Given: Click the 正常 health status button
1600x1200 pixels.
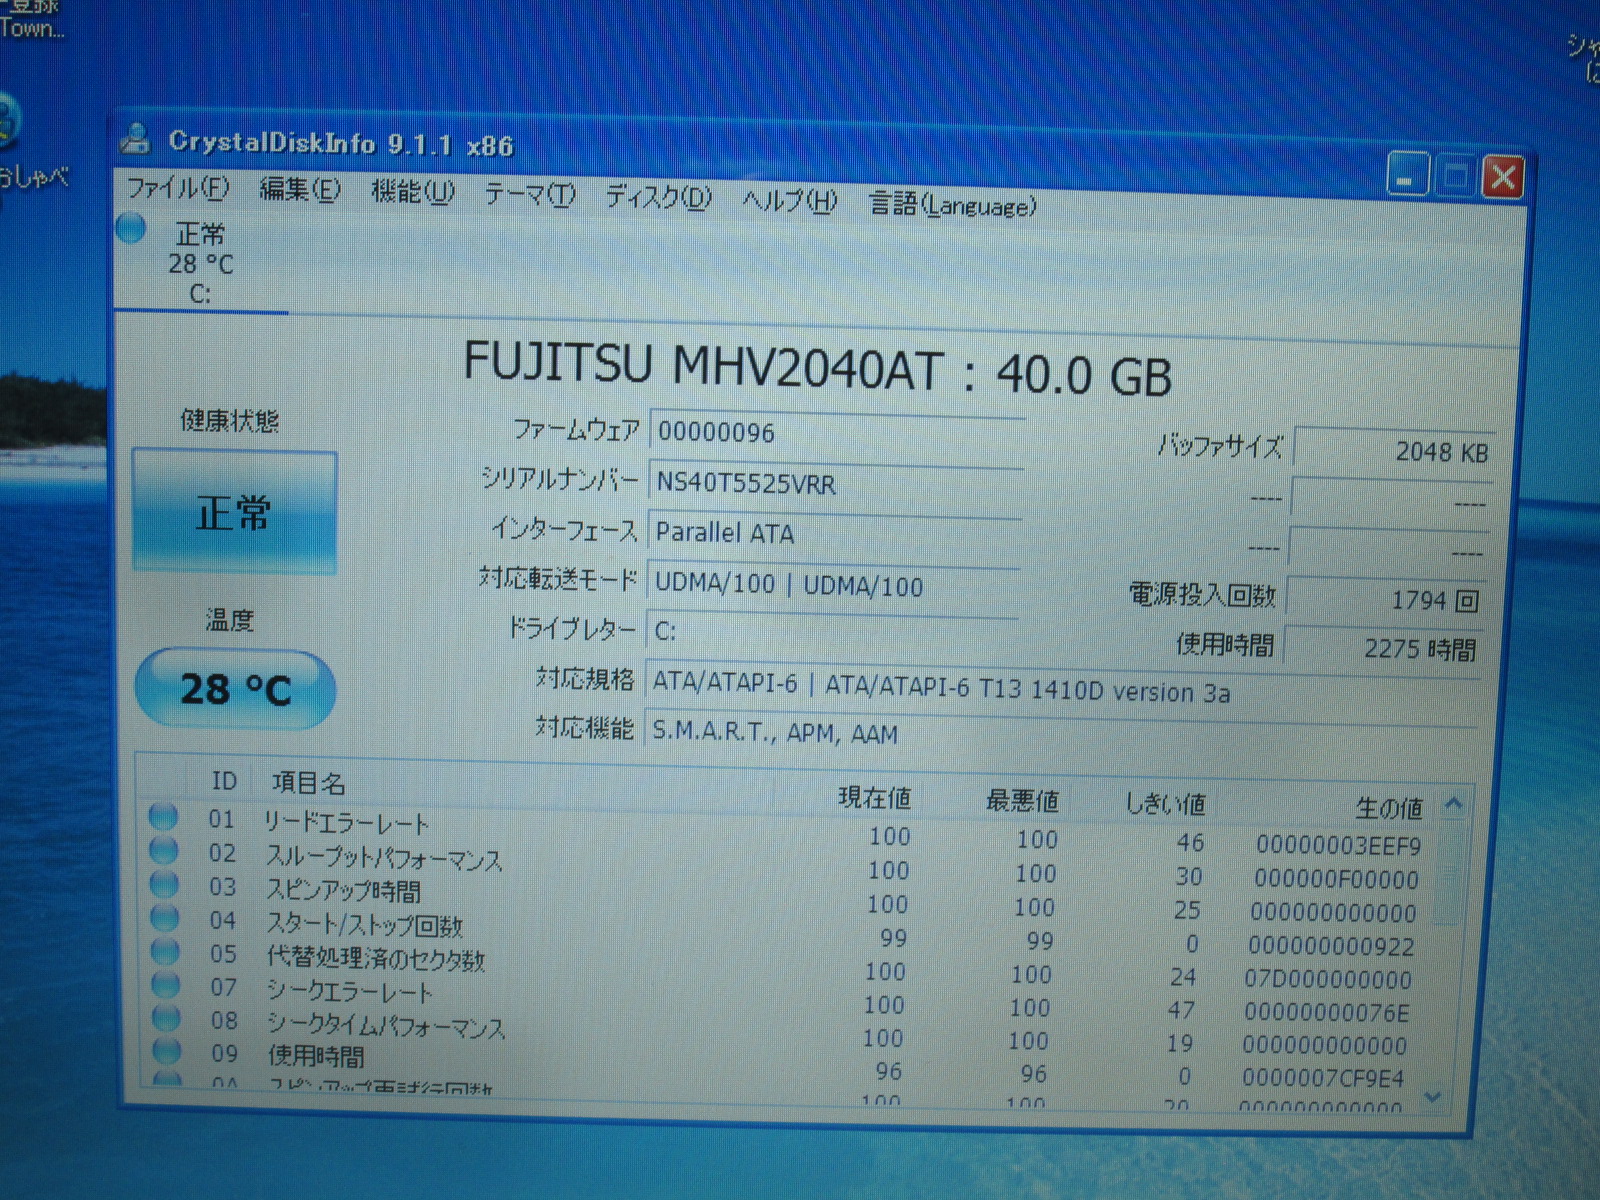Looking at the screenshot, I should click(234, 512).
